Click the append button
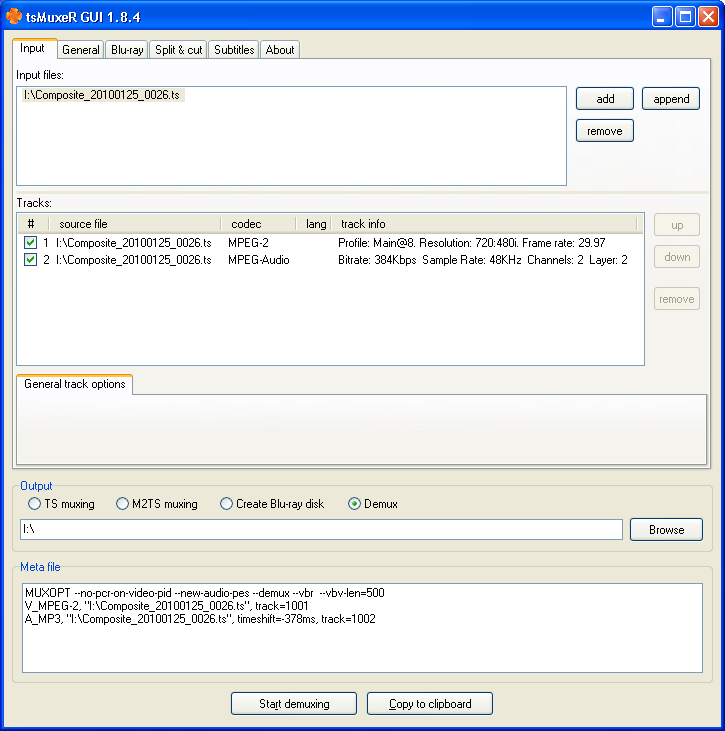The image size is (725, 731). coord(671,99)
